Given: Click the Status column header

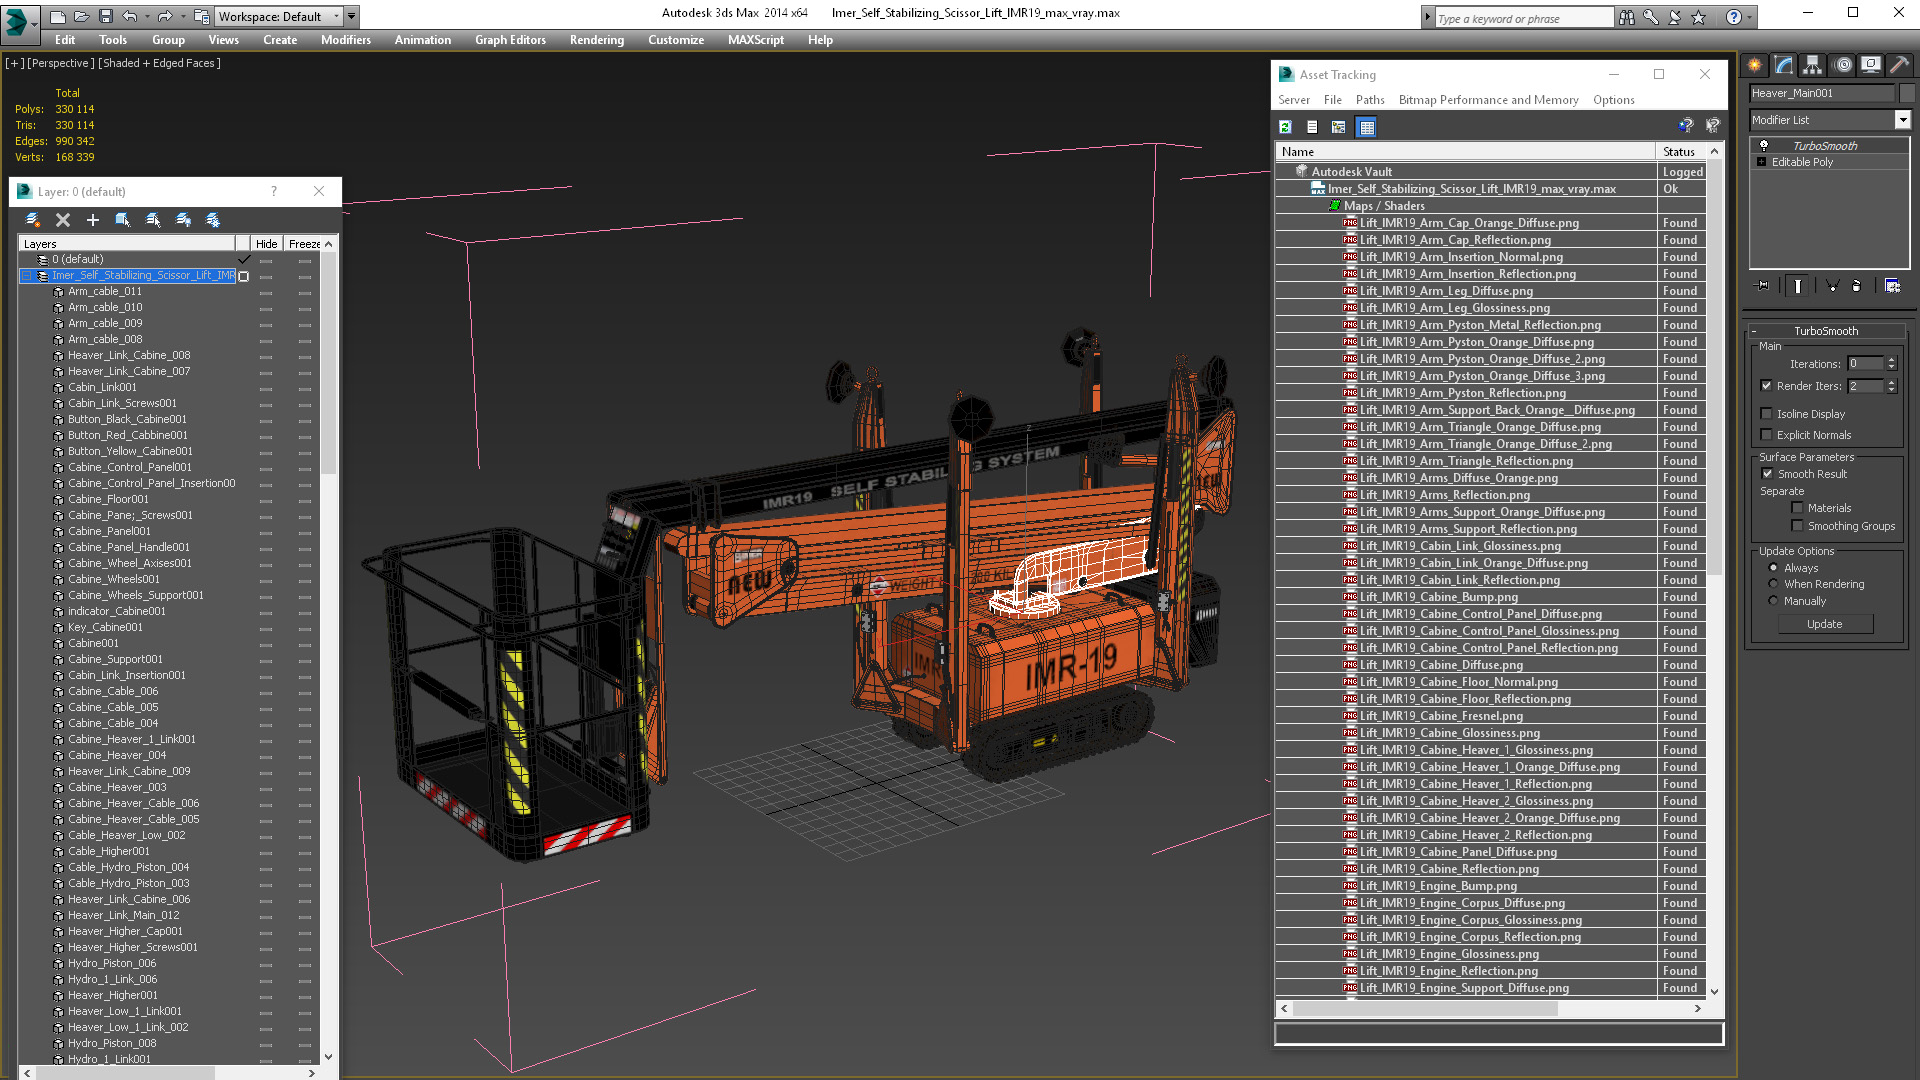Looking at the screenshot, I should click(x=1680, y=152).
